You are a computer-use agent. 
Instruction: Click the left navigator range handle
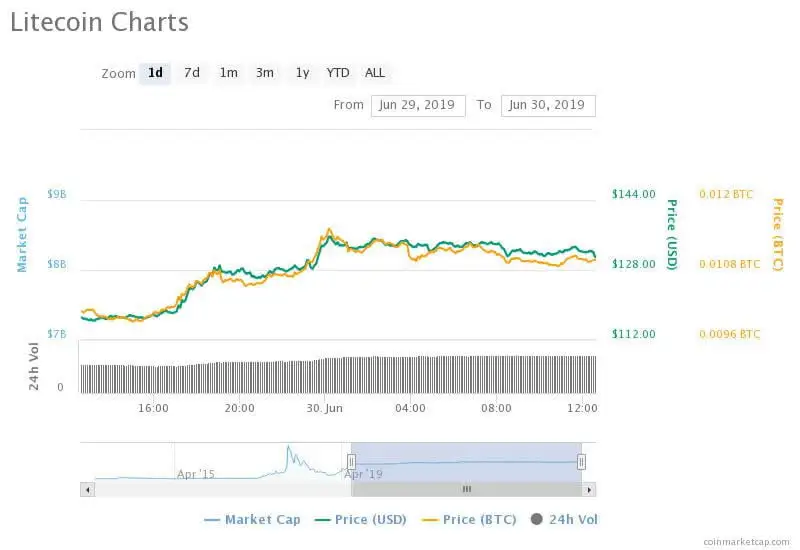click(351, 461)
